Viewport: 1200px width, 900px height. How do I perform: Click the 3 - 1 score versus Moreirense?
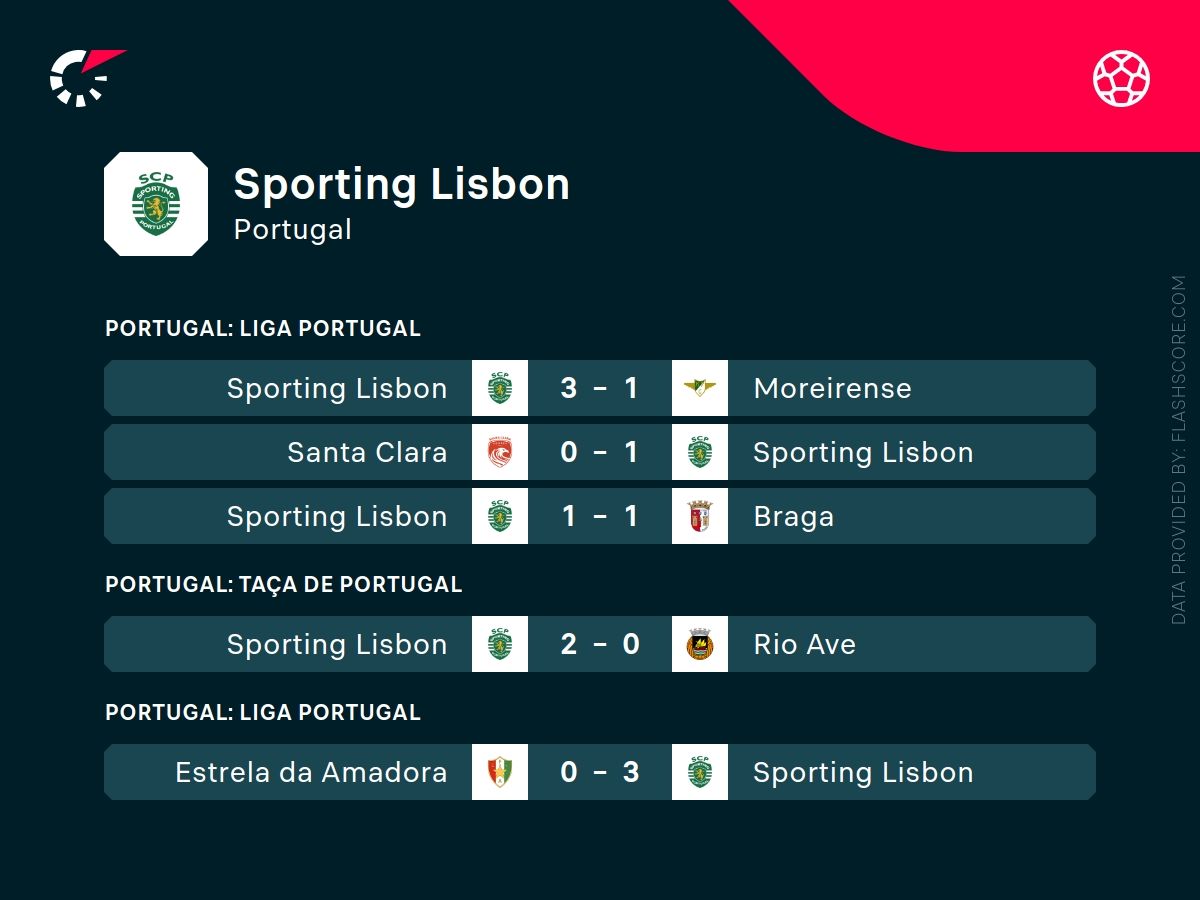point(600,388)
